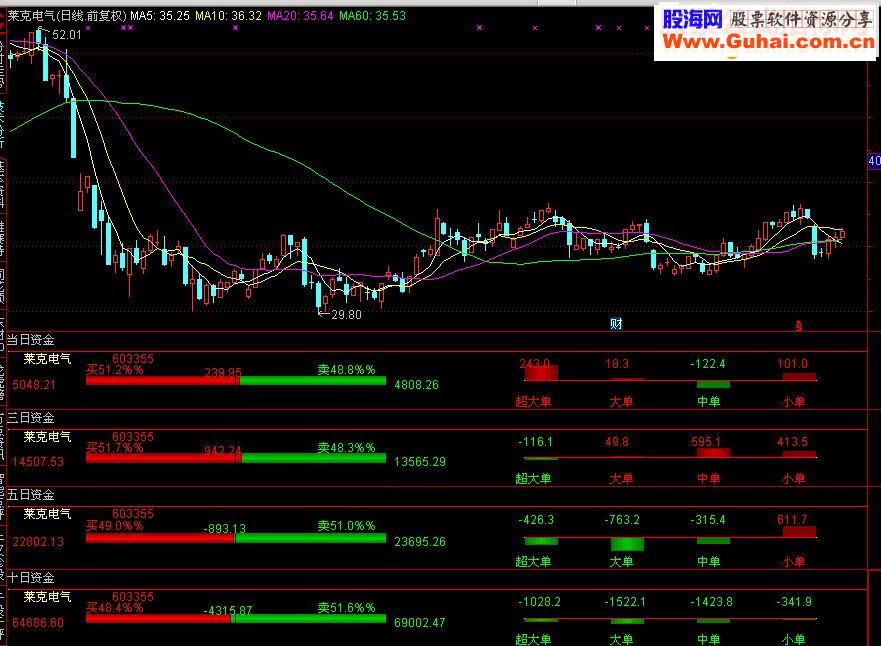This screenshot has height=646, width=881.
Task: Select the 十日资金 panel title
Action: point(30,577)
